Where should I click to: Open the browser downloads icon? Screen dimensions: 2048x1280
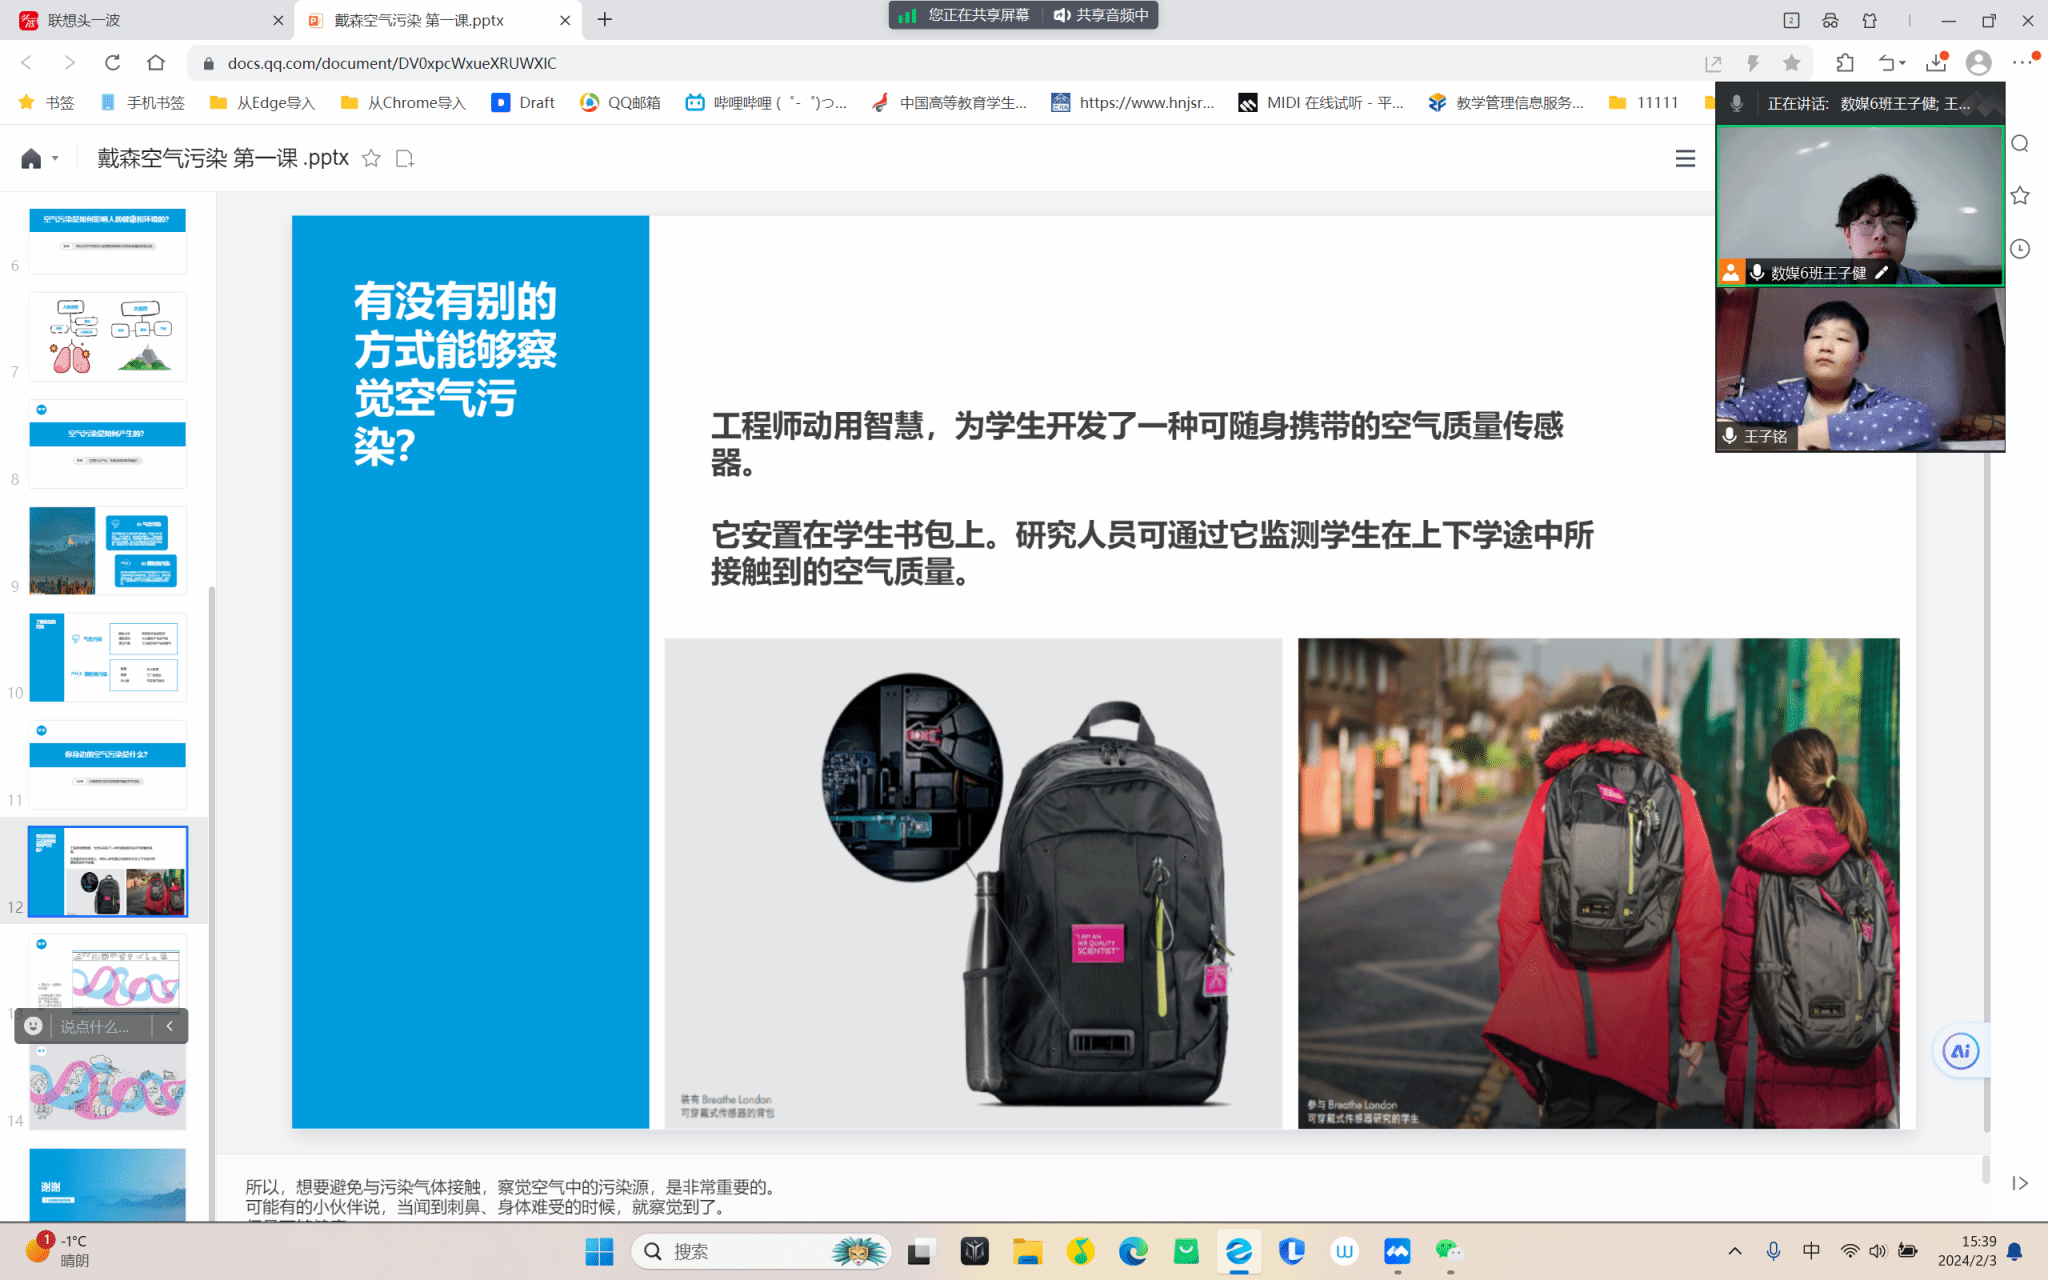click(x=1936, y=63)
